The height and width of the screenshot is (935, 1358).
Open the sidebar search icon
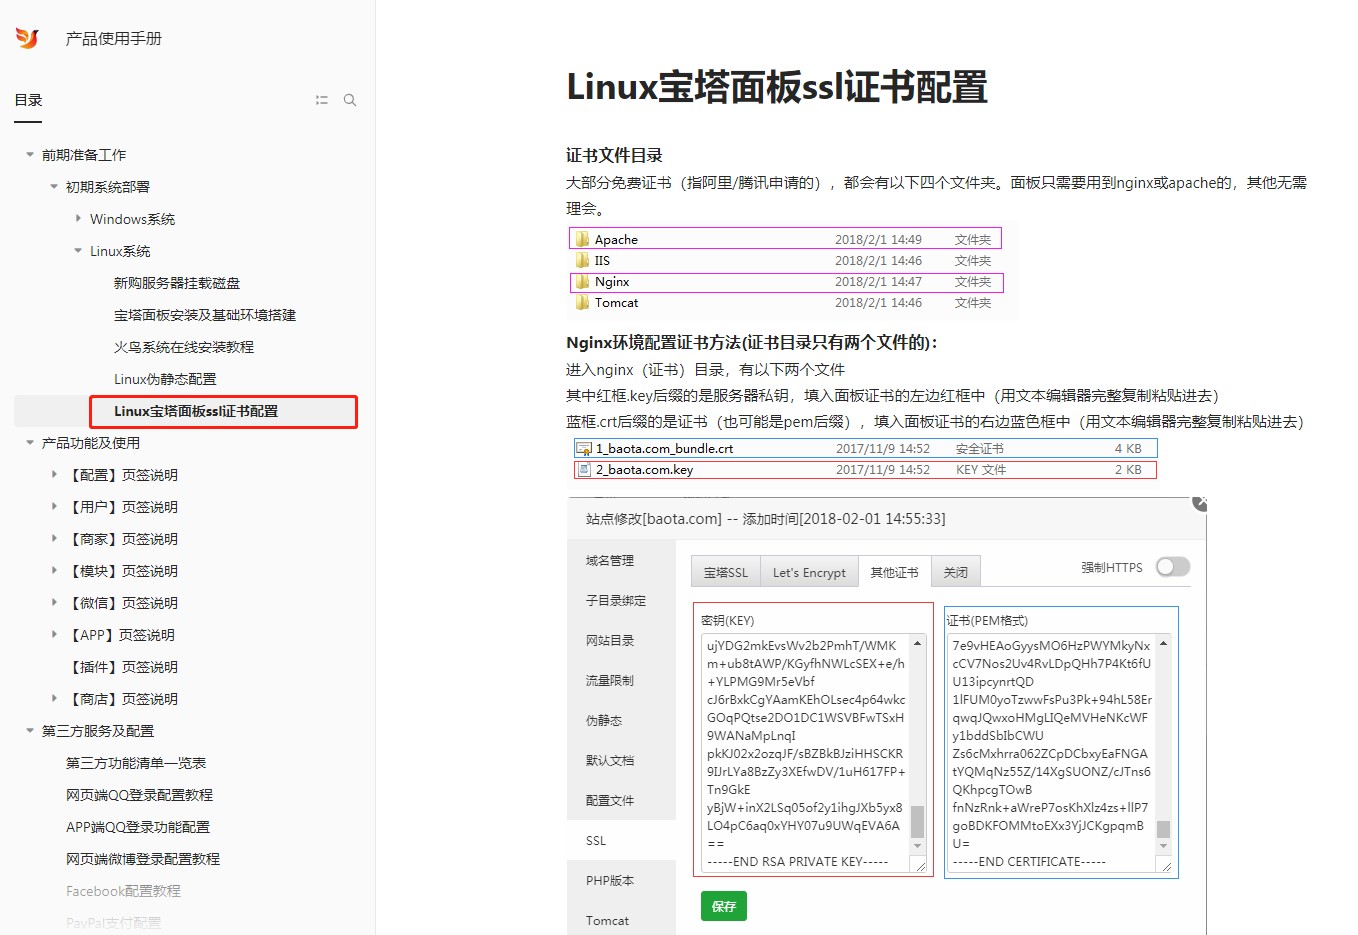point(350,100)
